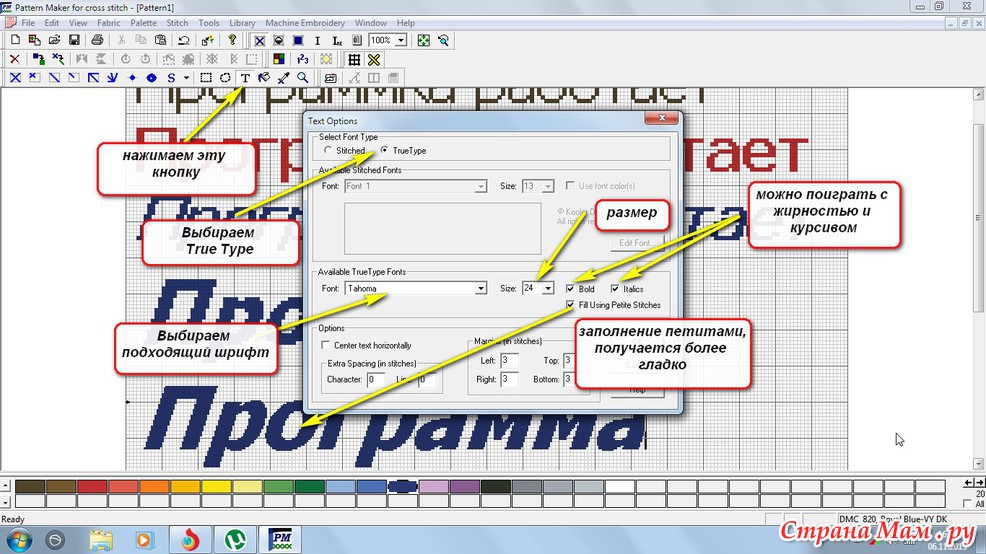Select the flood fill bucket tool

click(264, 78)
